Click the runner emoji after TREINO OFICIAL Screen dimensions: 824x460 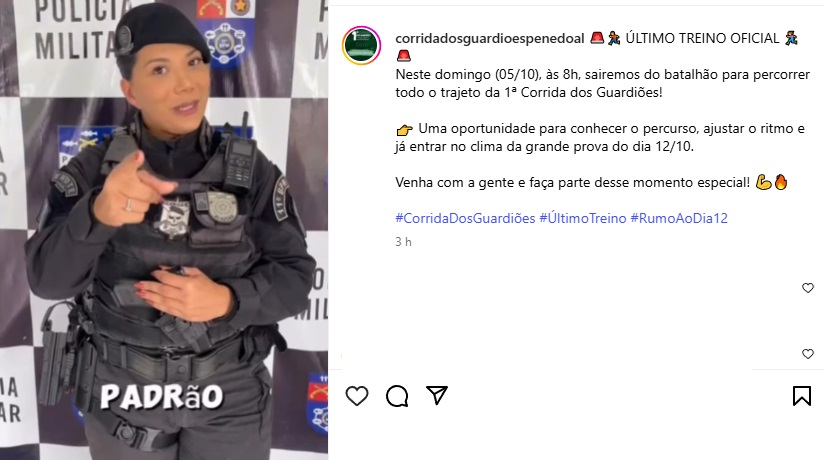[791, 38]
